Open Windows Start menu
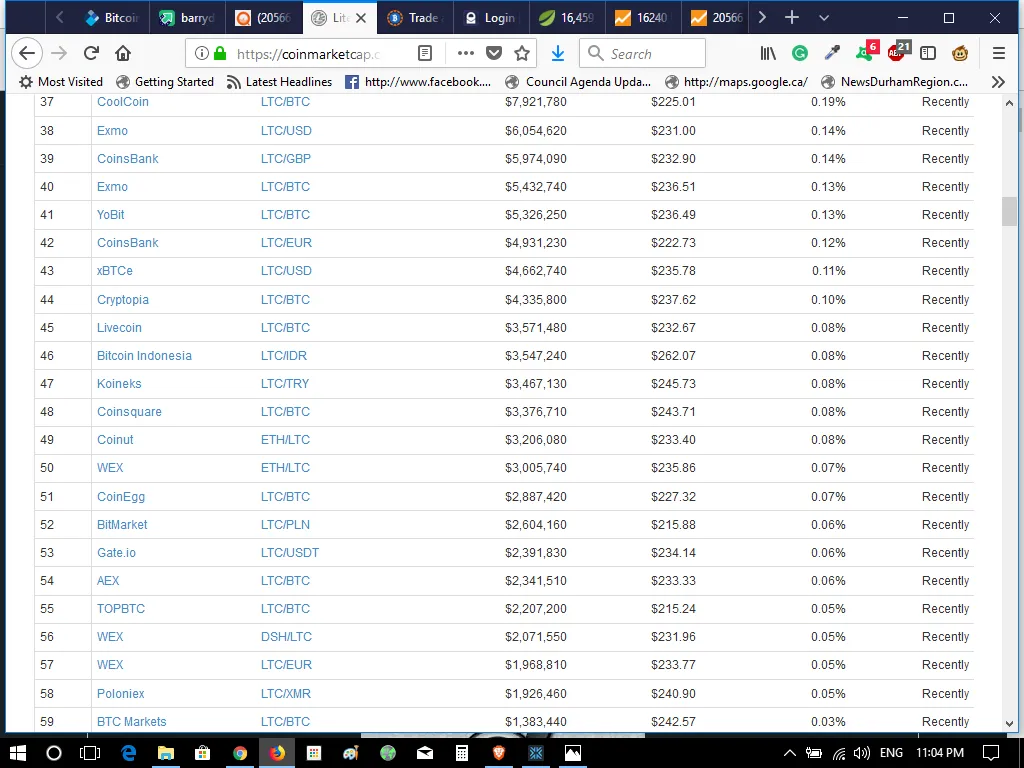Screen dimensions: 1024x768 18,753
